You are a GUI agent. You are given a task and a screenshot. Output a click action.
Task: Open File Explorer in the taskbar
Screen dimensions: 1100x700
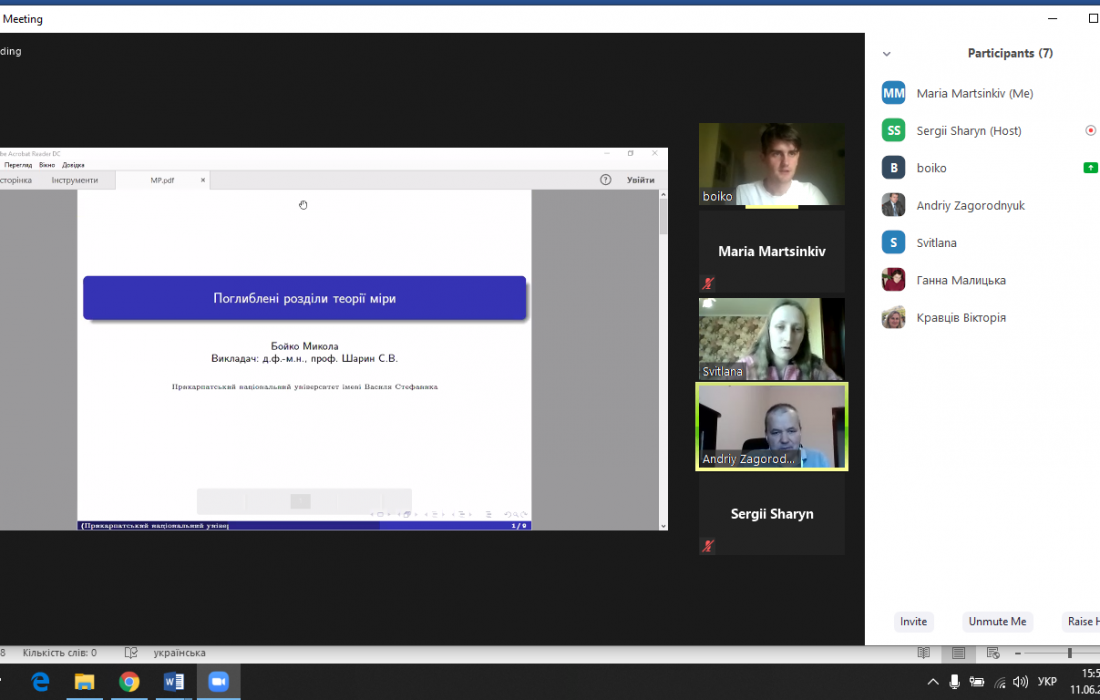pyautogui.click(x=85, y=682)
